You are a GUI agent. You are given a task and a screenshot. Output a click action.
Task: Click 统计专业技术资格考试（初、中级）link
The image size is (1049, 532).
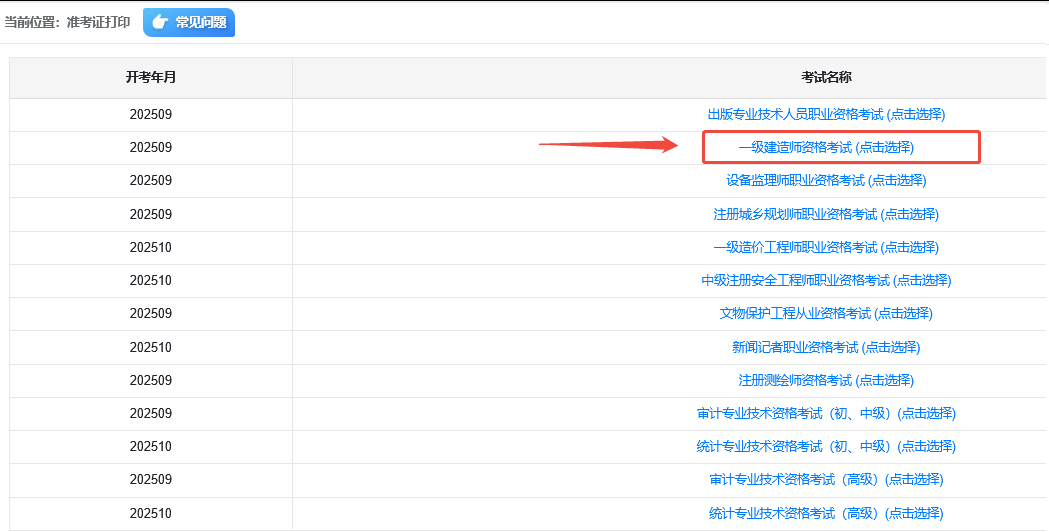(826, 446)
